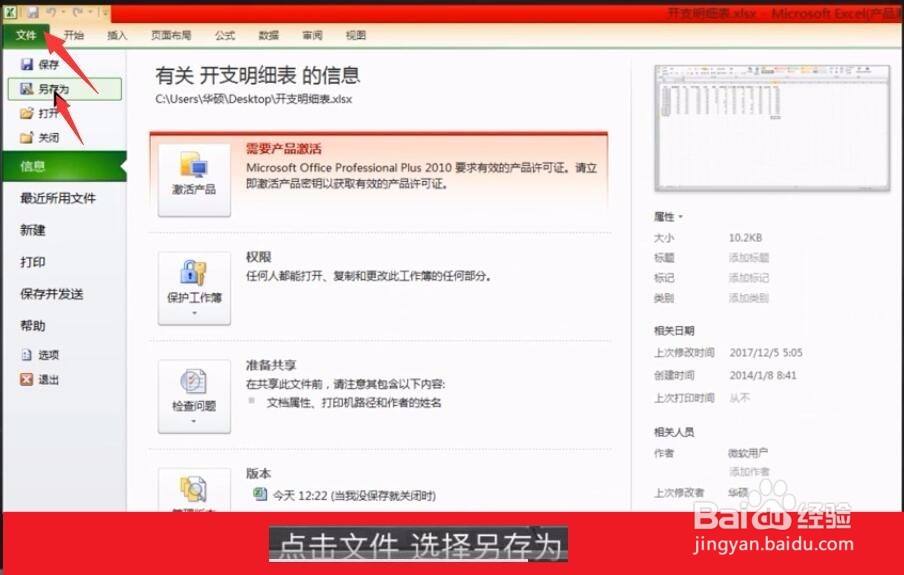Viewport: 904px width, 575px height.
Task: Click the 准备共享 section heading
Action: pos(271,365)
